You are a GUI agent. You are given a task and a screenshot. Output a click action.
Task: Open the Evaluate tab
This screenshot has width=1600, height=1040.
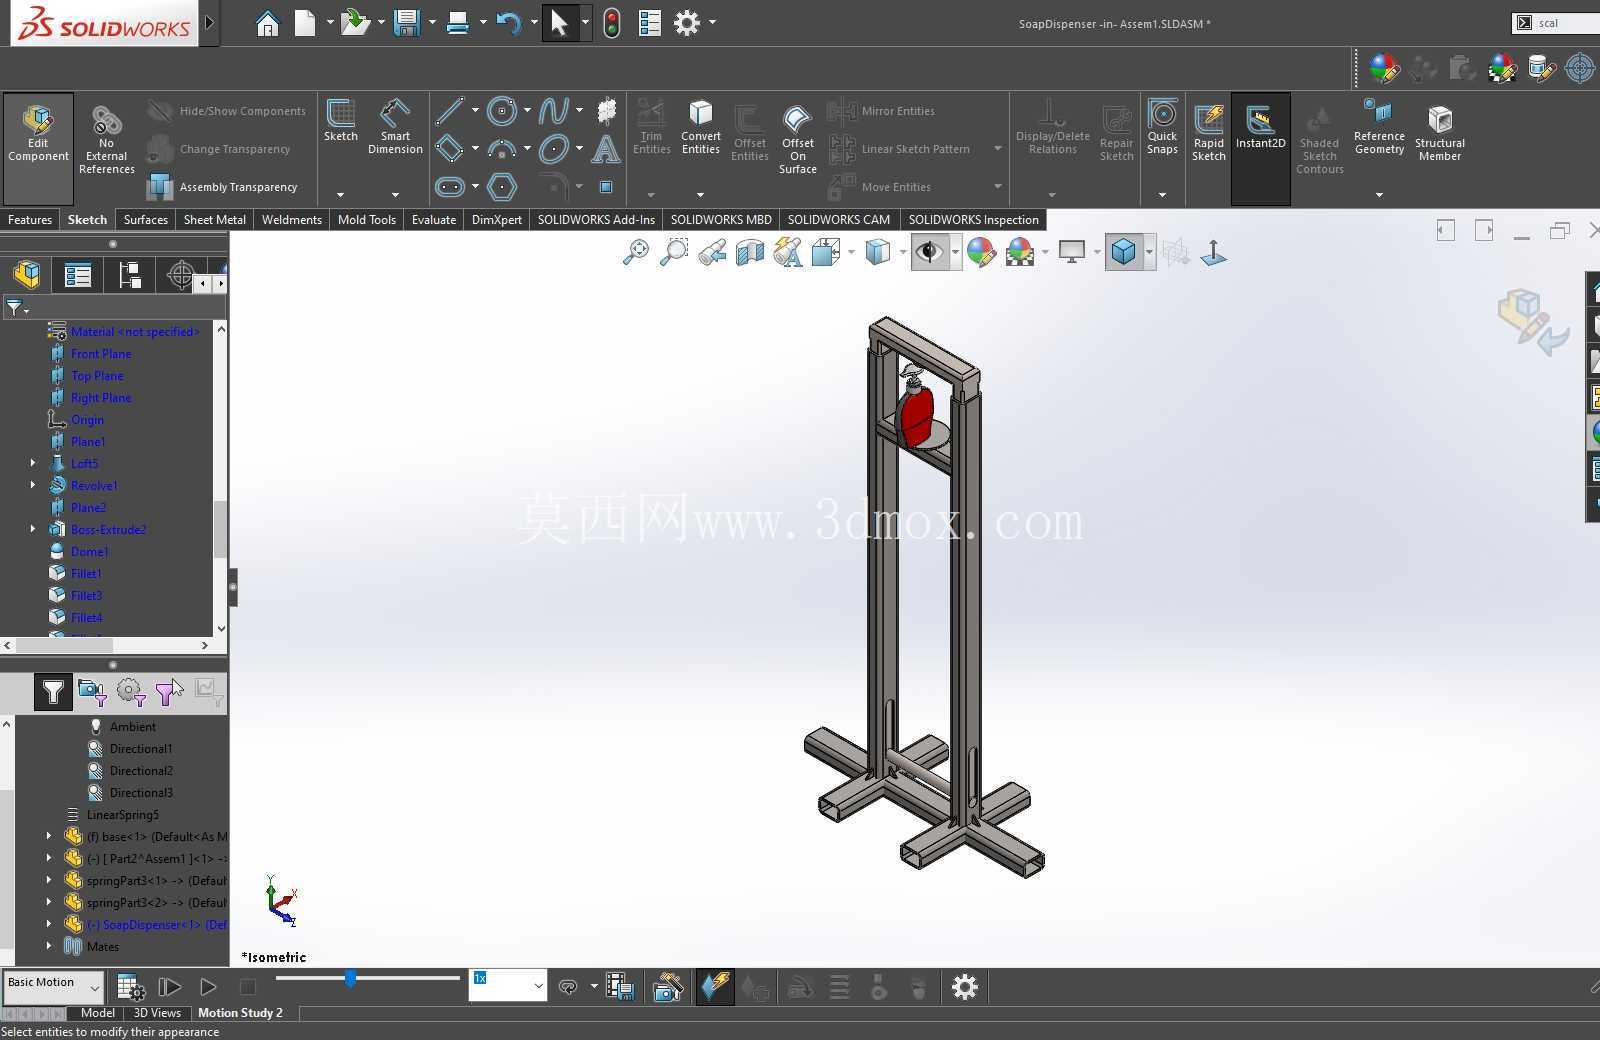434,220
